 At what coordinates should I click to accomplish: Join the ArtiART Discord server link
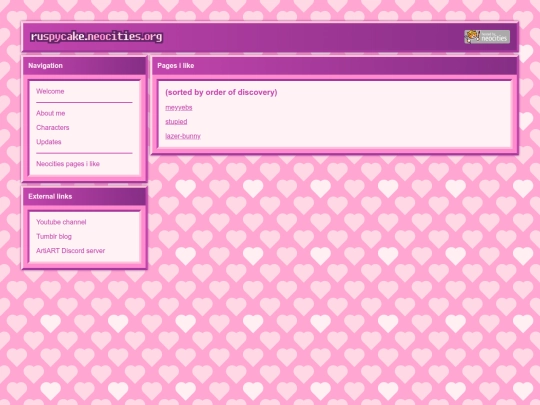tap(71, 251)
